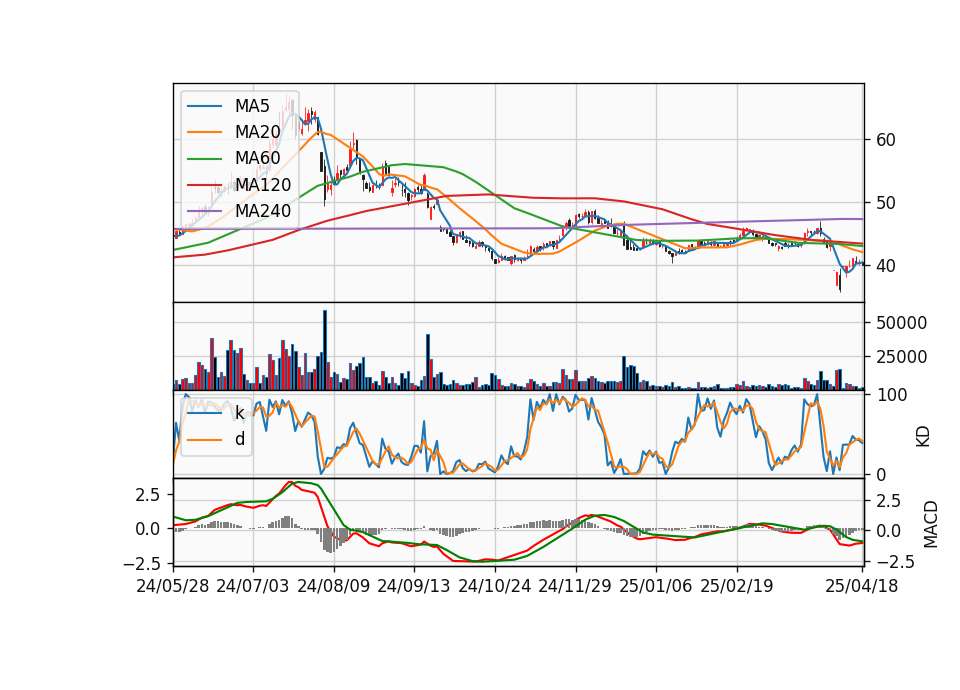This screenshot has width=960, height=690.
Task: Click the tallest volume bar in August
Action: coord(325,350)
